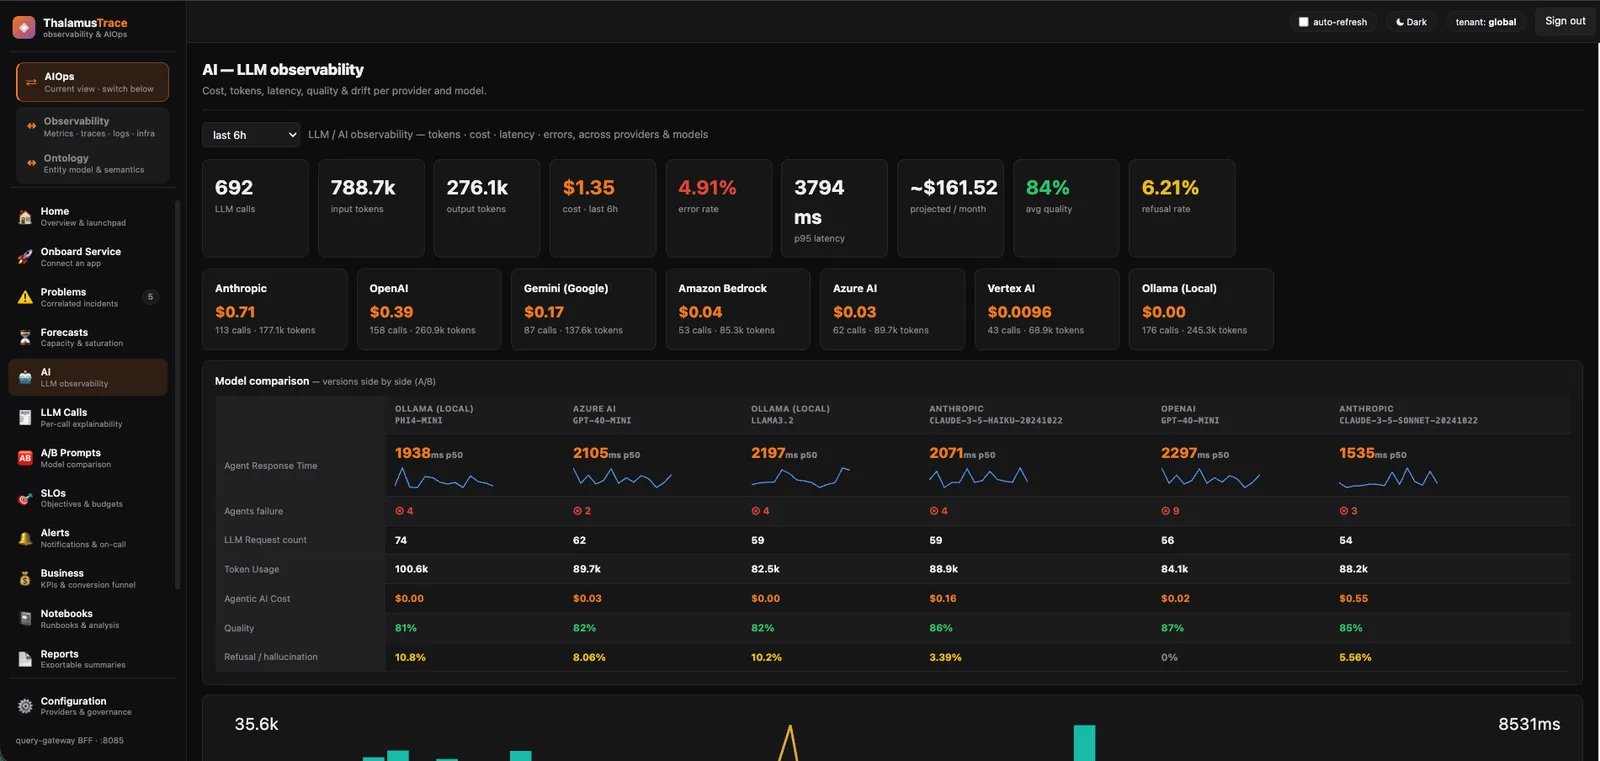Click the Sign out button
Viewport: 1600px width, 761px height.
coord(1565,21)
